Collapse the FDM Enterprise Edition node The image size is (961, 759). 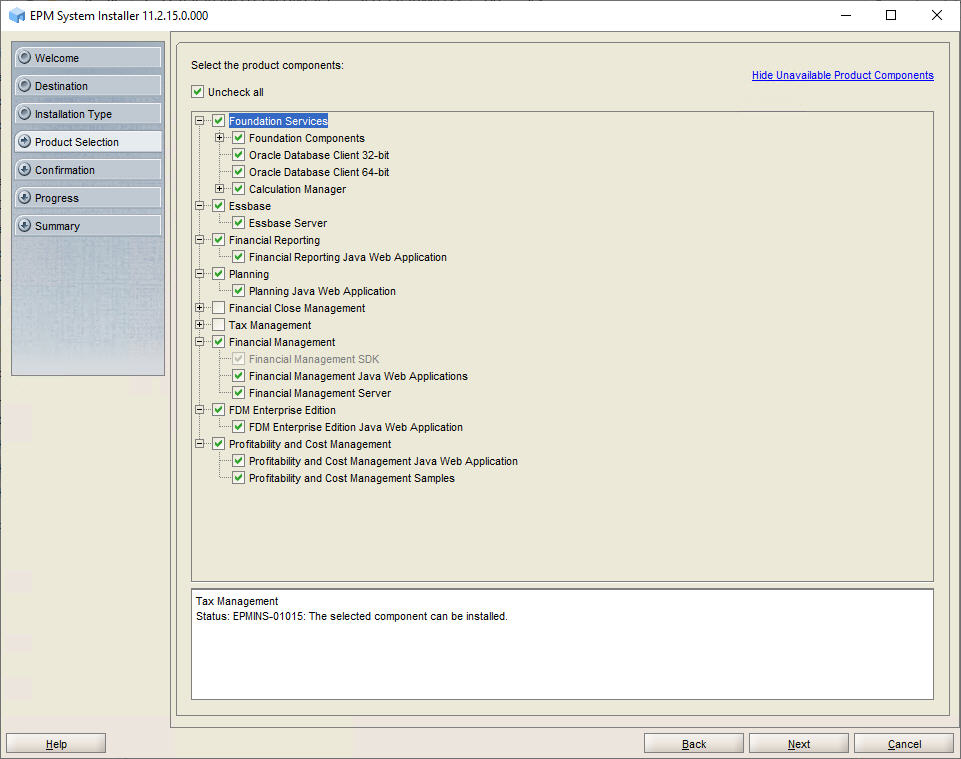[x=200, y=410]
